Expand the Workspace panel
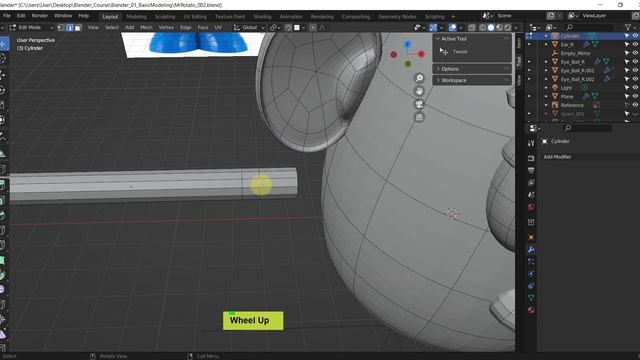The height and width of the screenshot is (360, 640). [472, 80]
